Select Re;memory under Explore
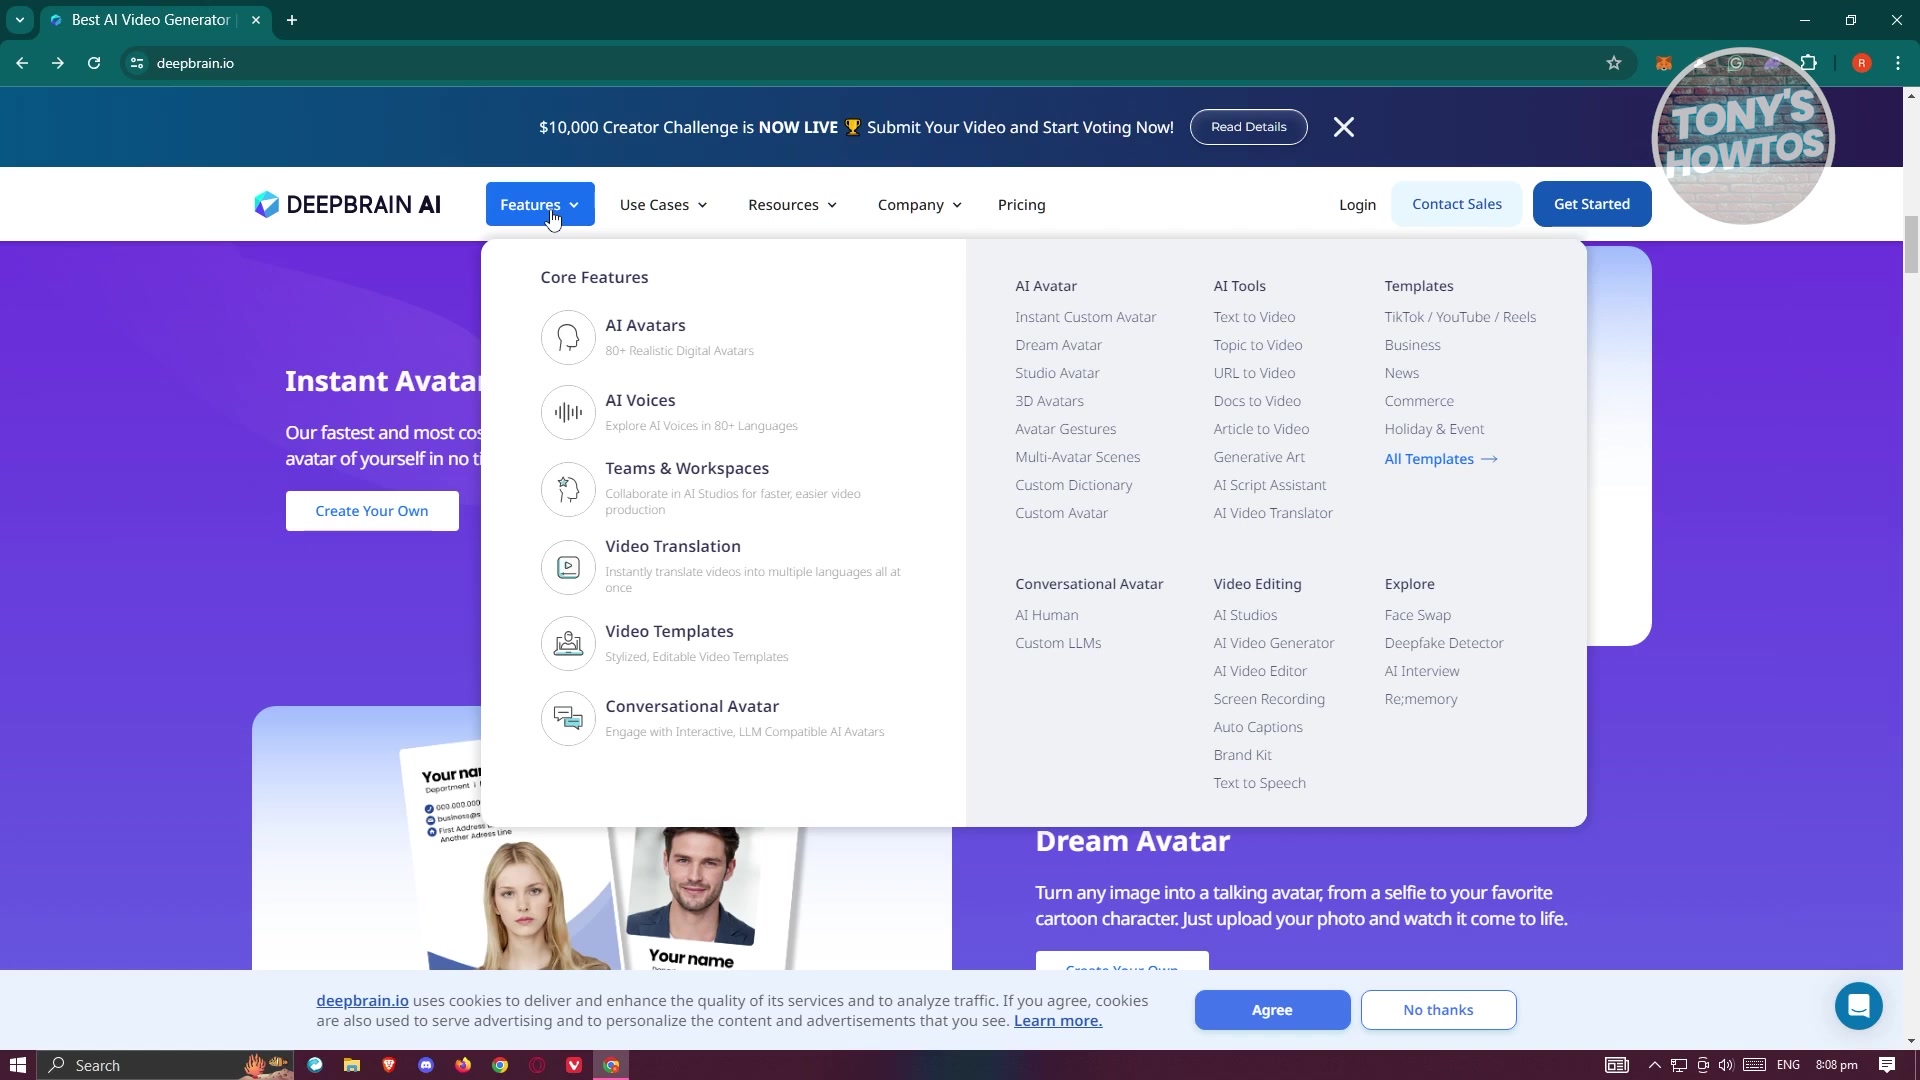The height and width of the screenshot is (1080, 1920). click(1420, 699)
